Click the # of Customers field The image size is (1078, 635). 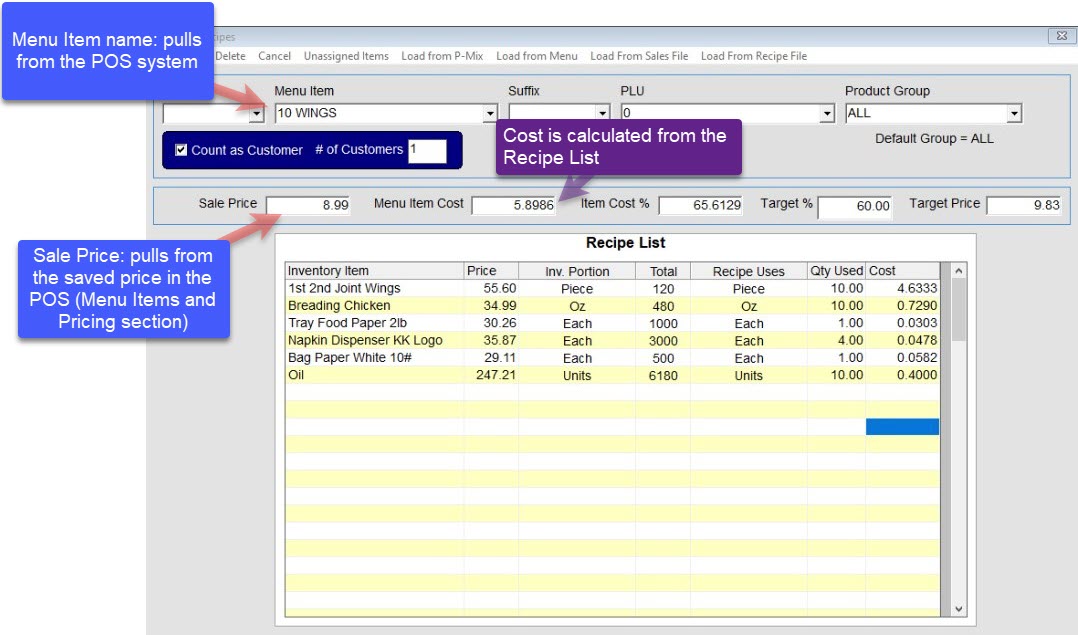click(427, 151)
